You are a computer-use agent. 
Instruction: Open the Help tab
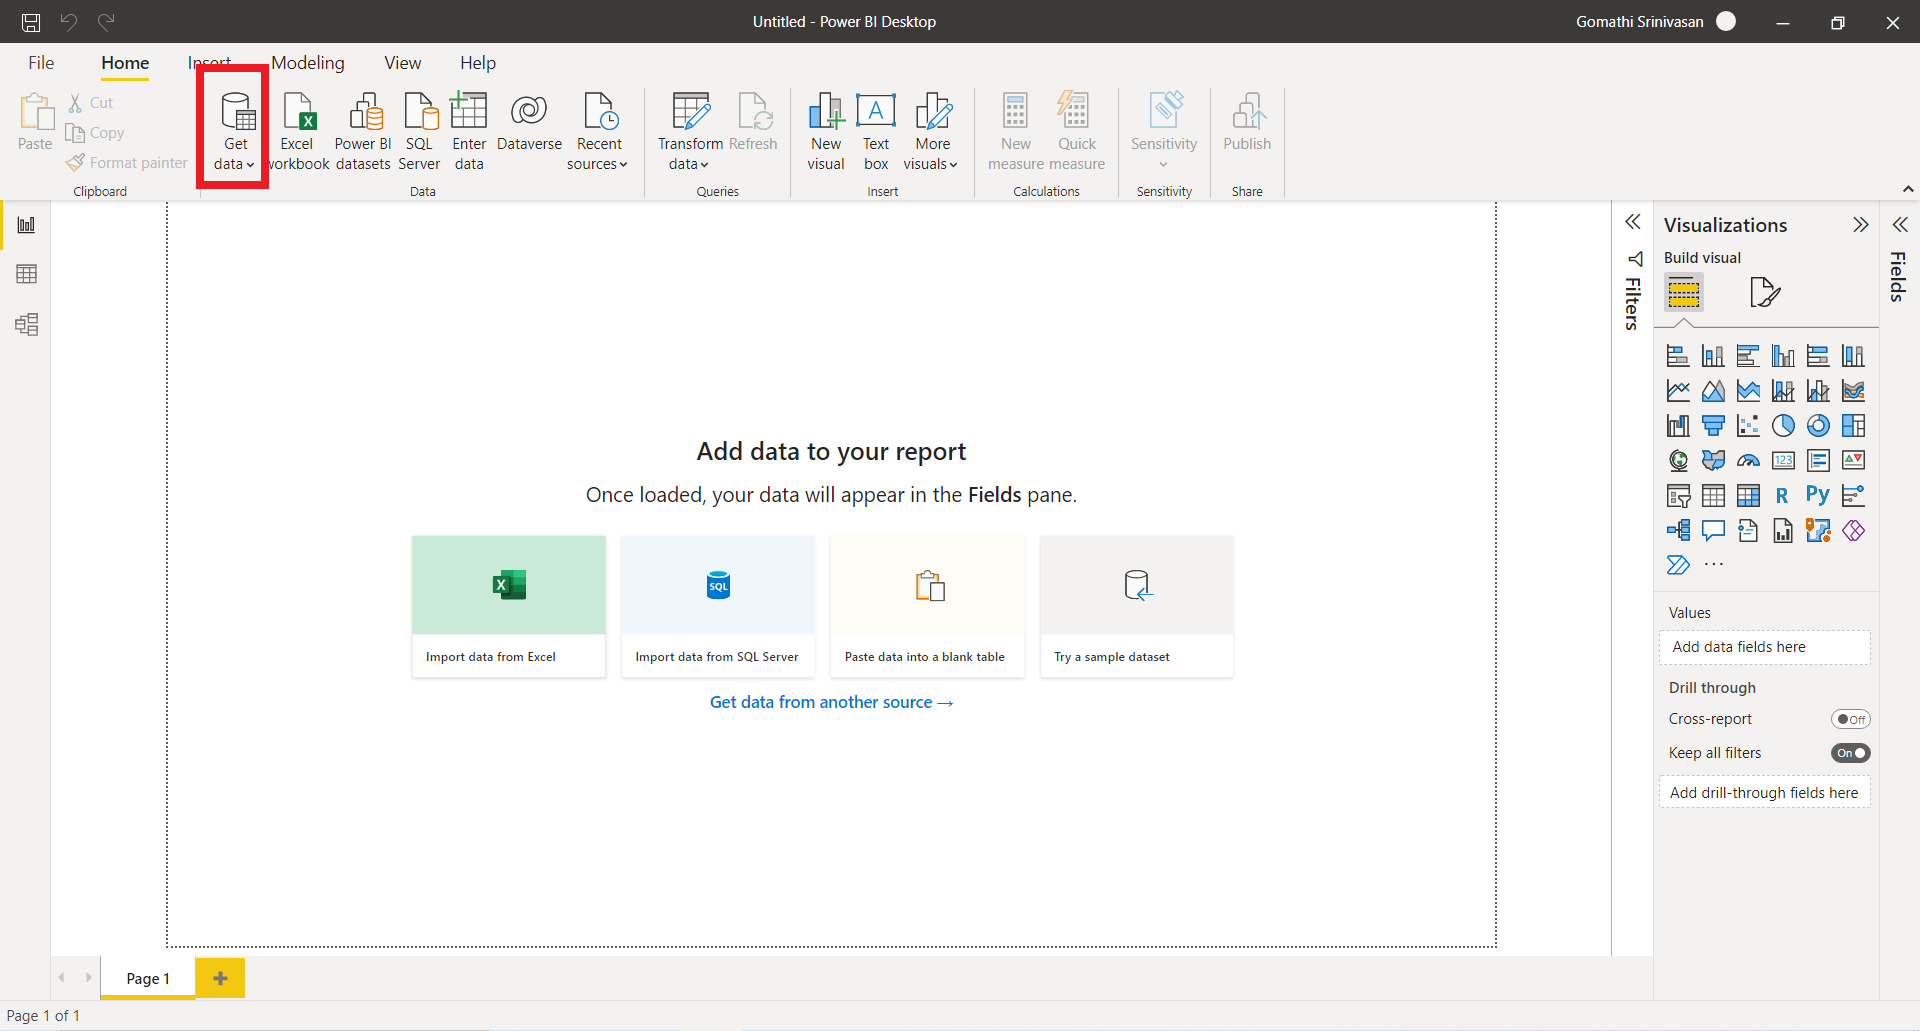(478, 63)
